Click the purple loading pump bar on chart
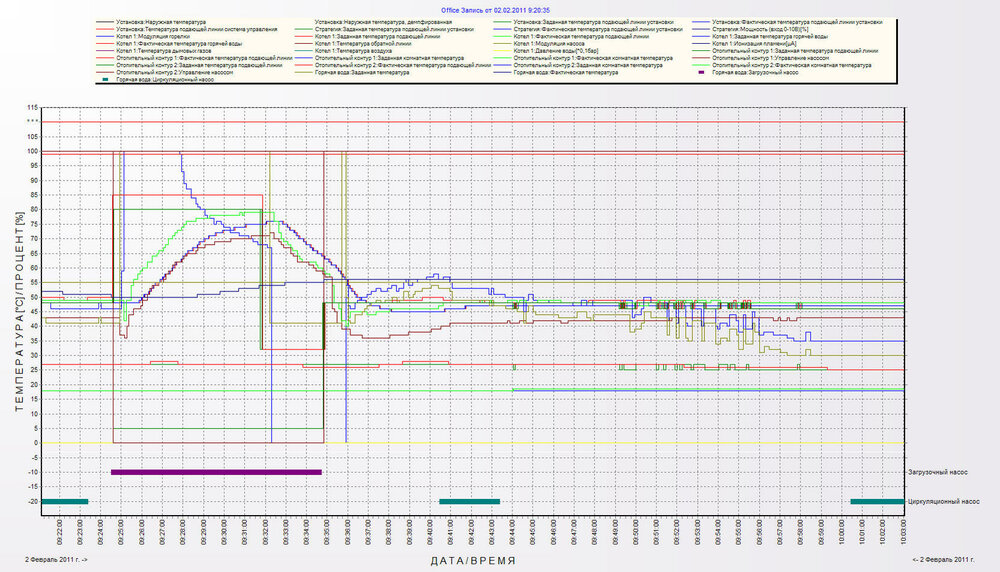 pos(216,471)
